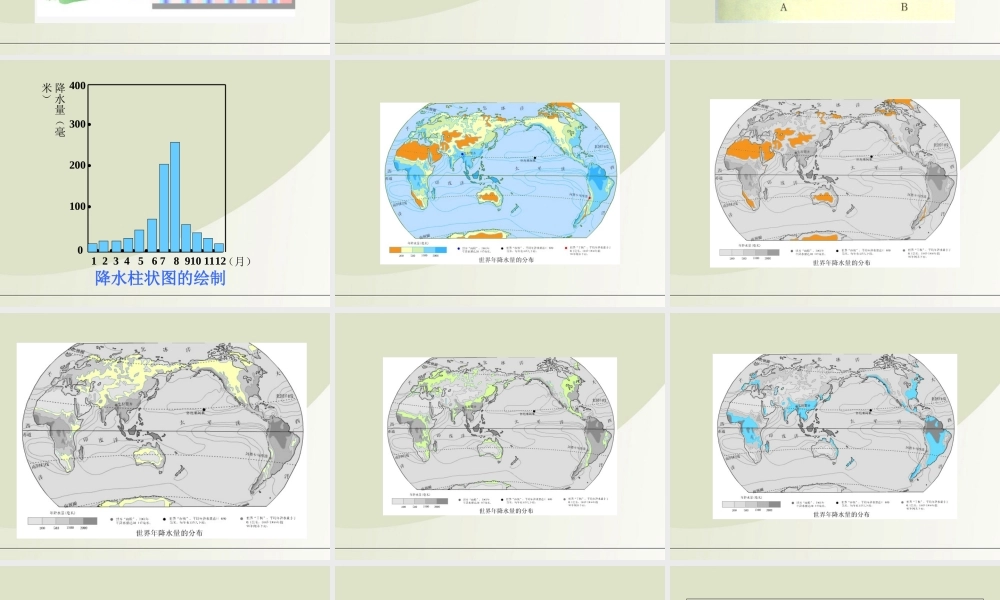Click the tallest bar for month 8
The width and height of the screenshot is (1000, 600).
click(x=175, y=197)
